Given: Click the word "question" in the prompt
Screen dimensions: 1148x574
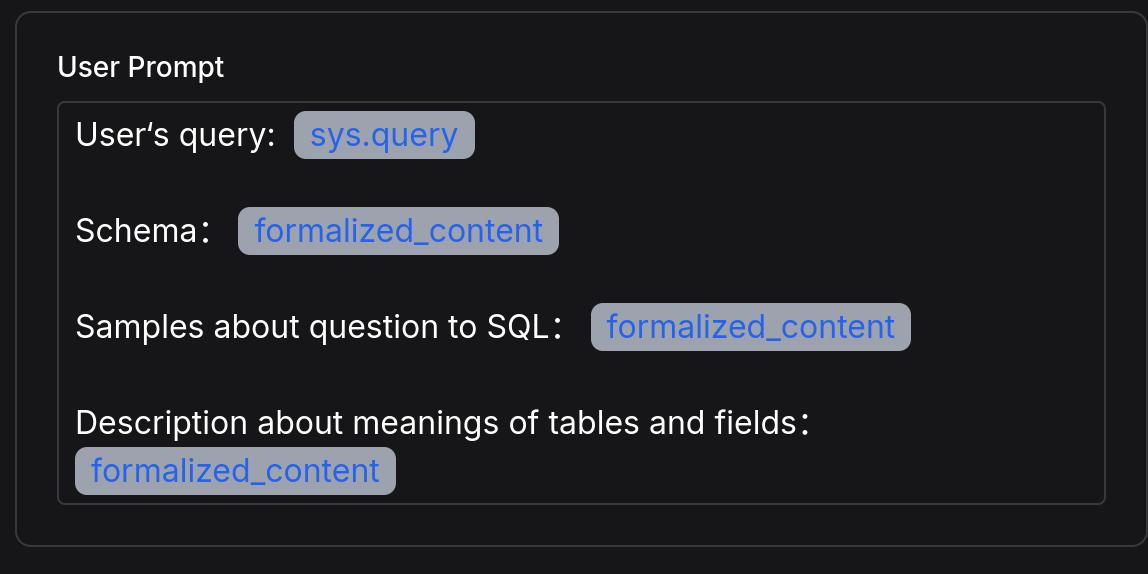Looking at the screenshot, I should [369, 327].
